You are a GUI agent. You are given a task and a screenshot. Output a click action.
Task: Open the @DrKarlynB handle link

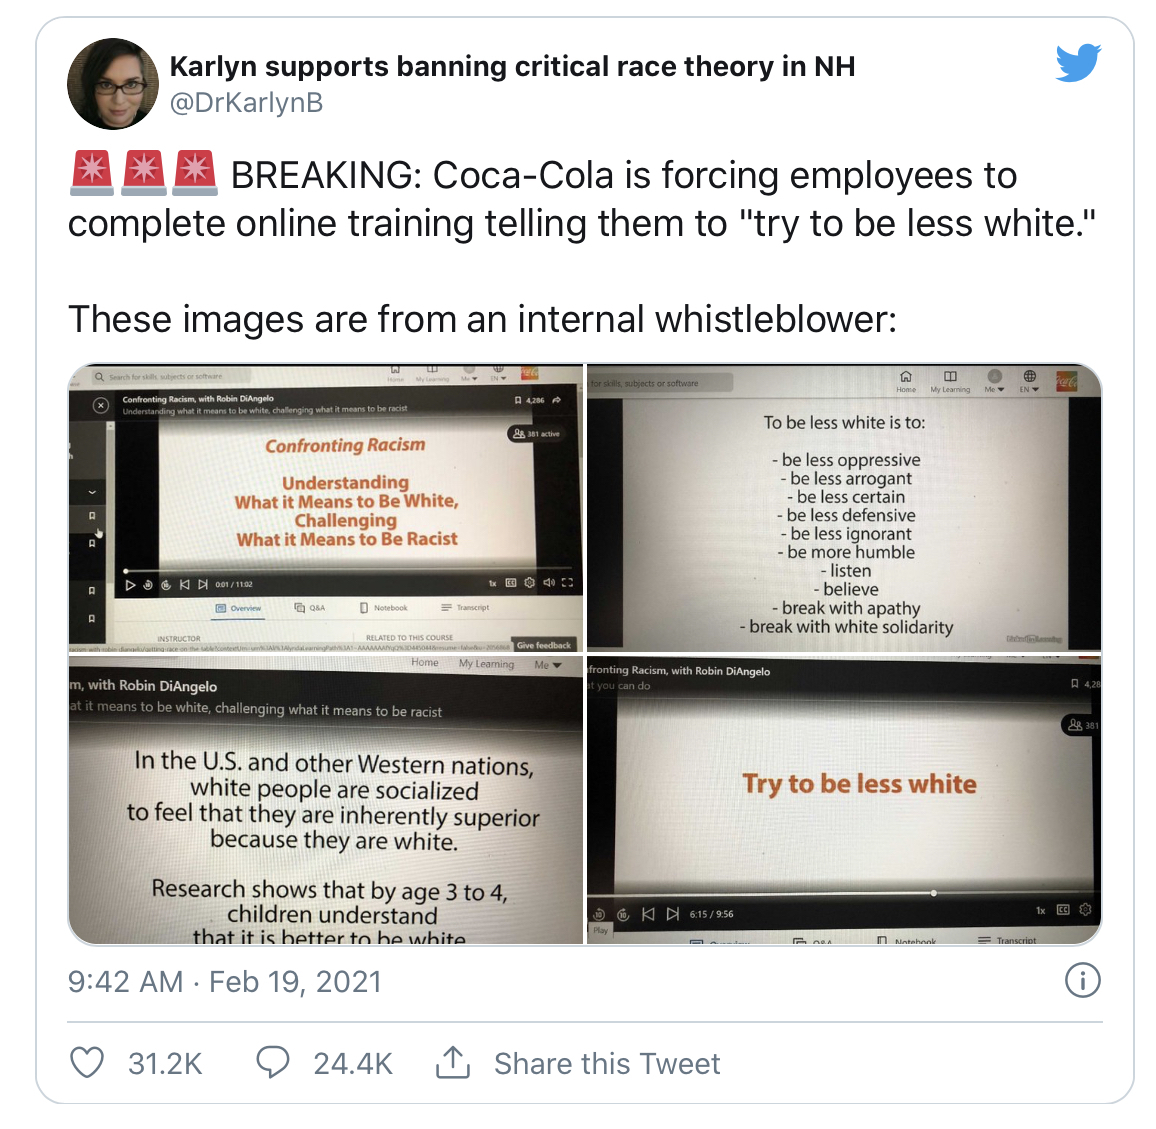[246, 103]
